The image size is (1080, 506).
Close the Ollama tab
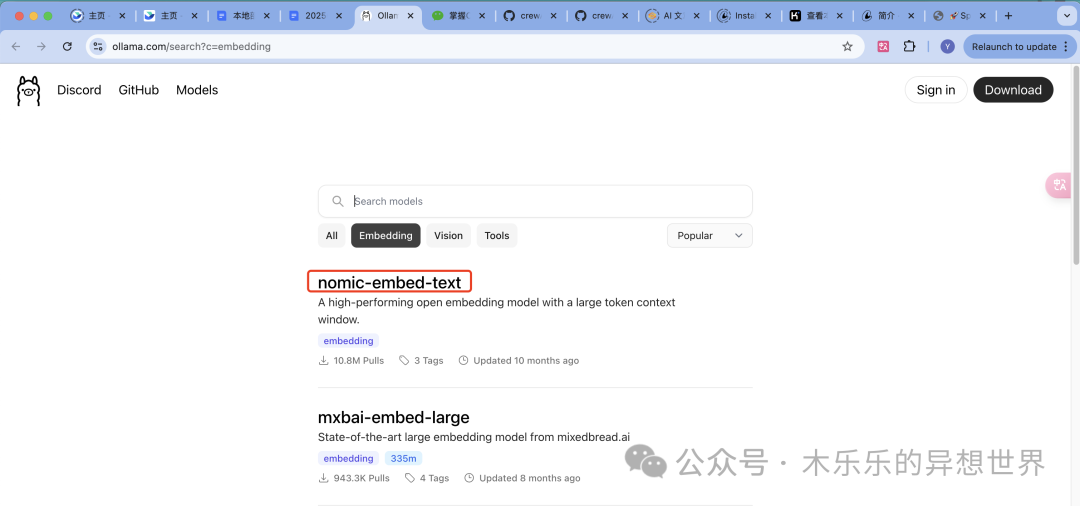pyautogui.click(x=410, y=16)
